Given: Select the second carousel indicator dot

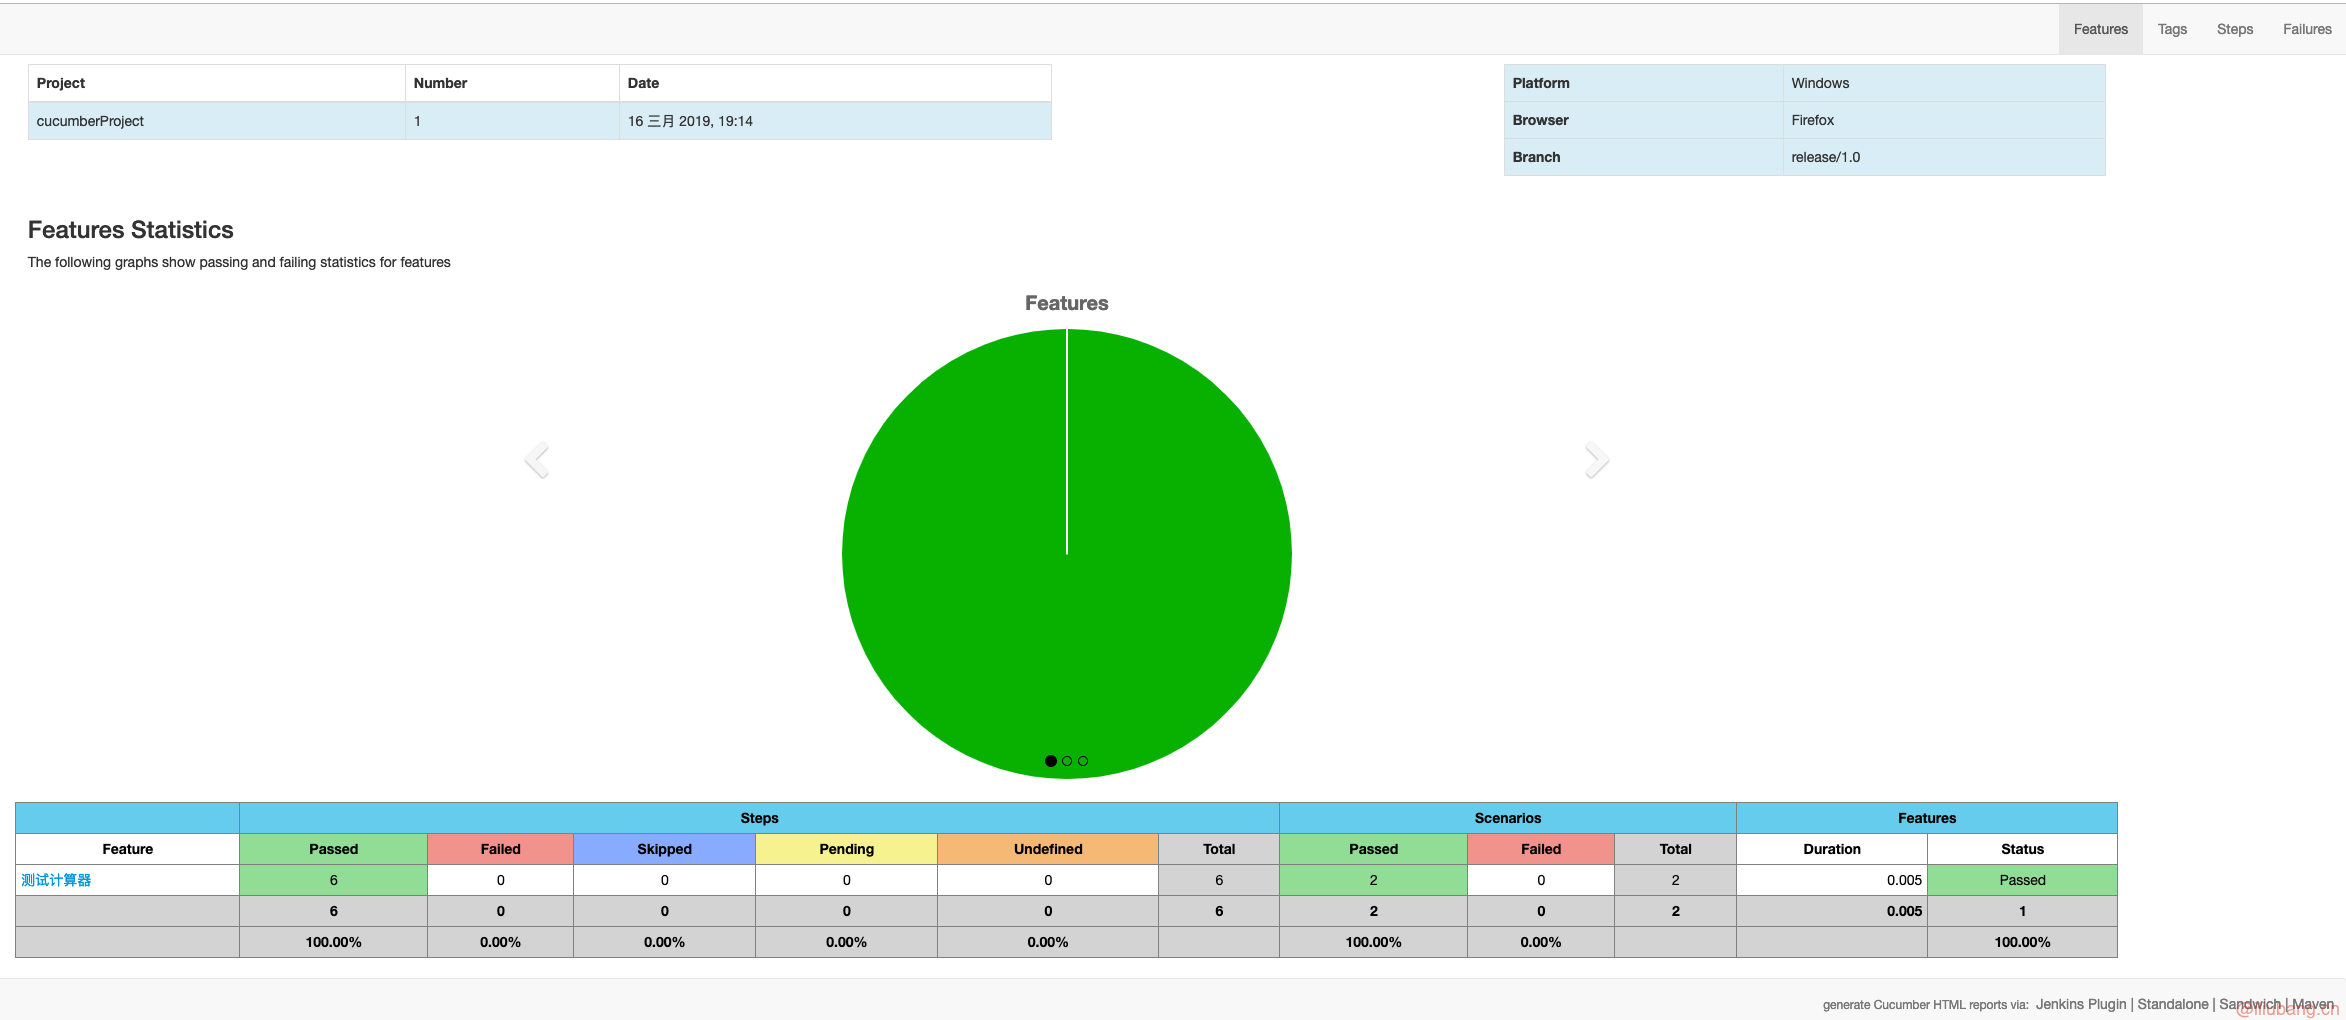Looking at the screenshot, I should (1067, 761).
